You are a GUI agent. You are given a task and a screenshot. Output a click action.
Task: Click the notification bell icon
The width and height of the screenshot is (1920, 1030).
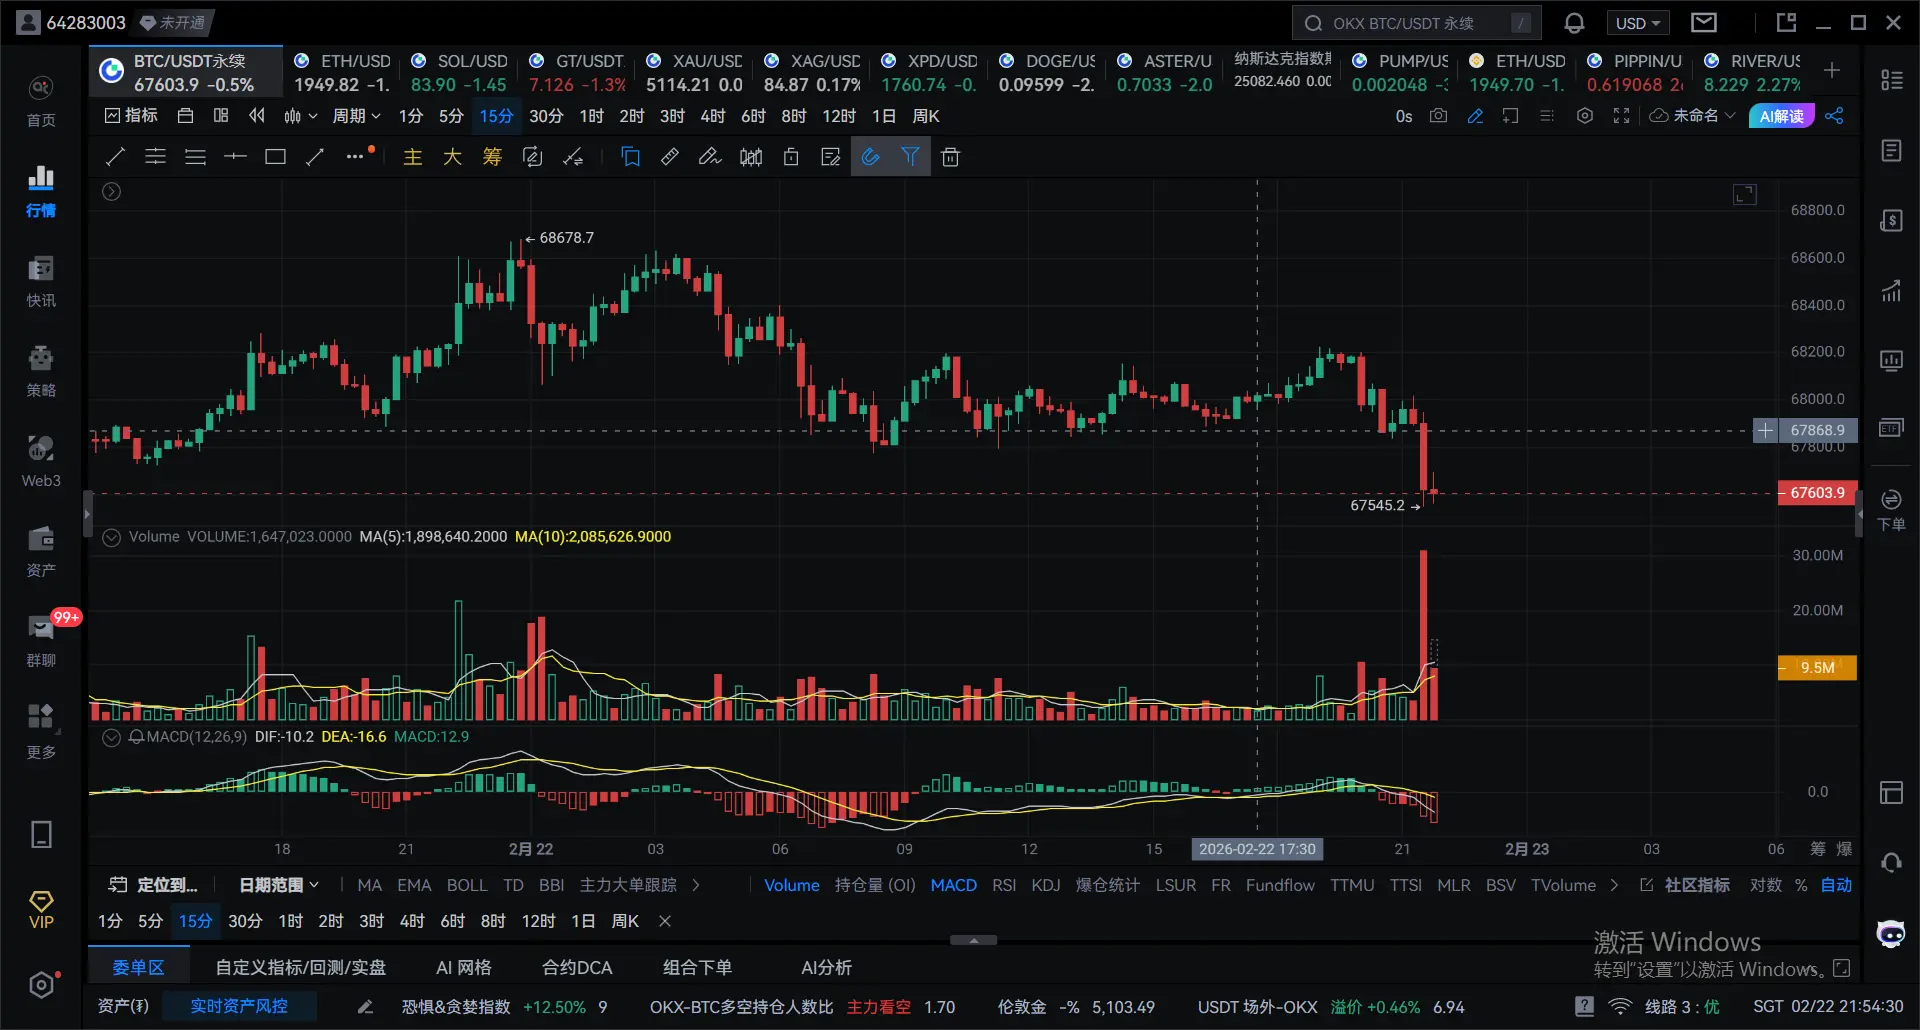[1574, 23]
